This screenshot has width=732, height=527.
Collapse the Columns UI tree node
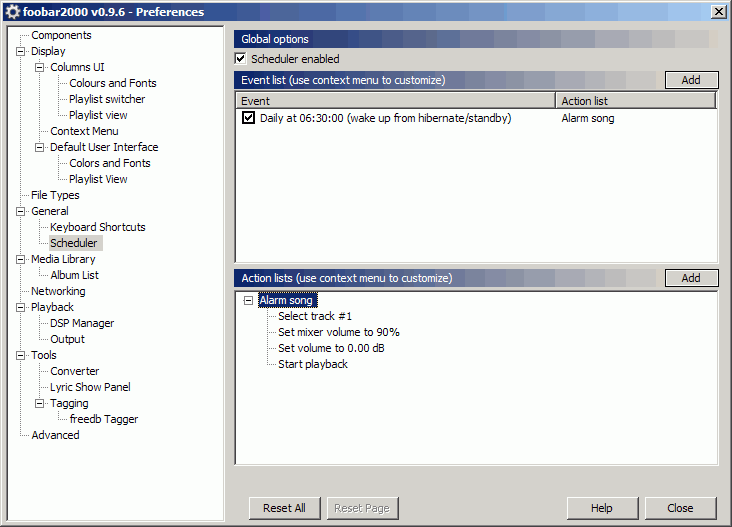(x=40, y=67)
